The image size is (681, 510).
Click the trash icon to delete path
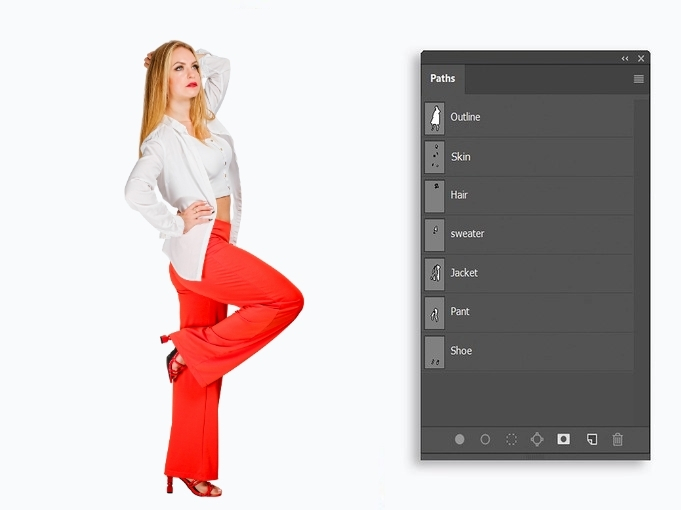coord(617,439)
